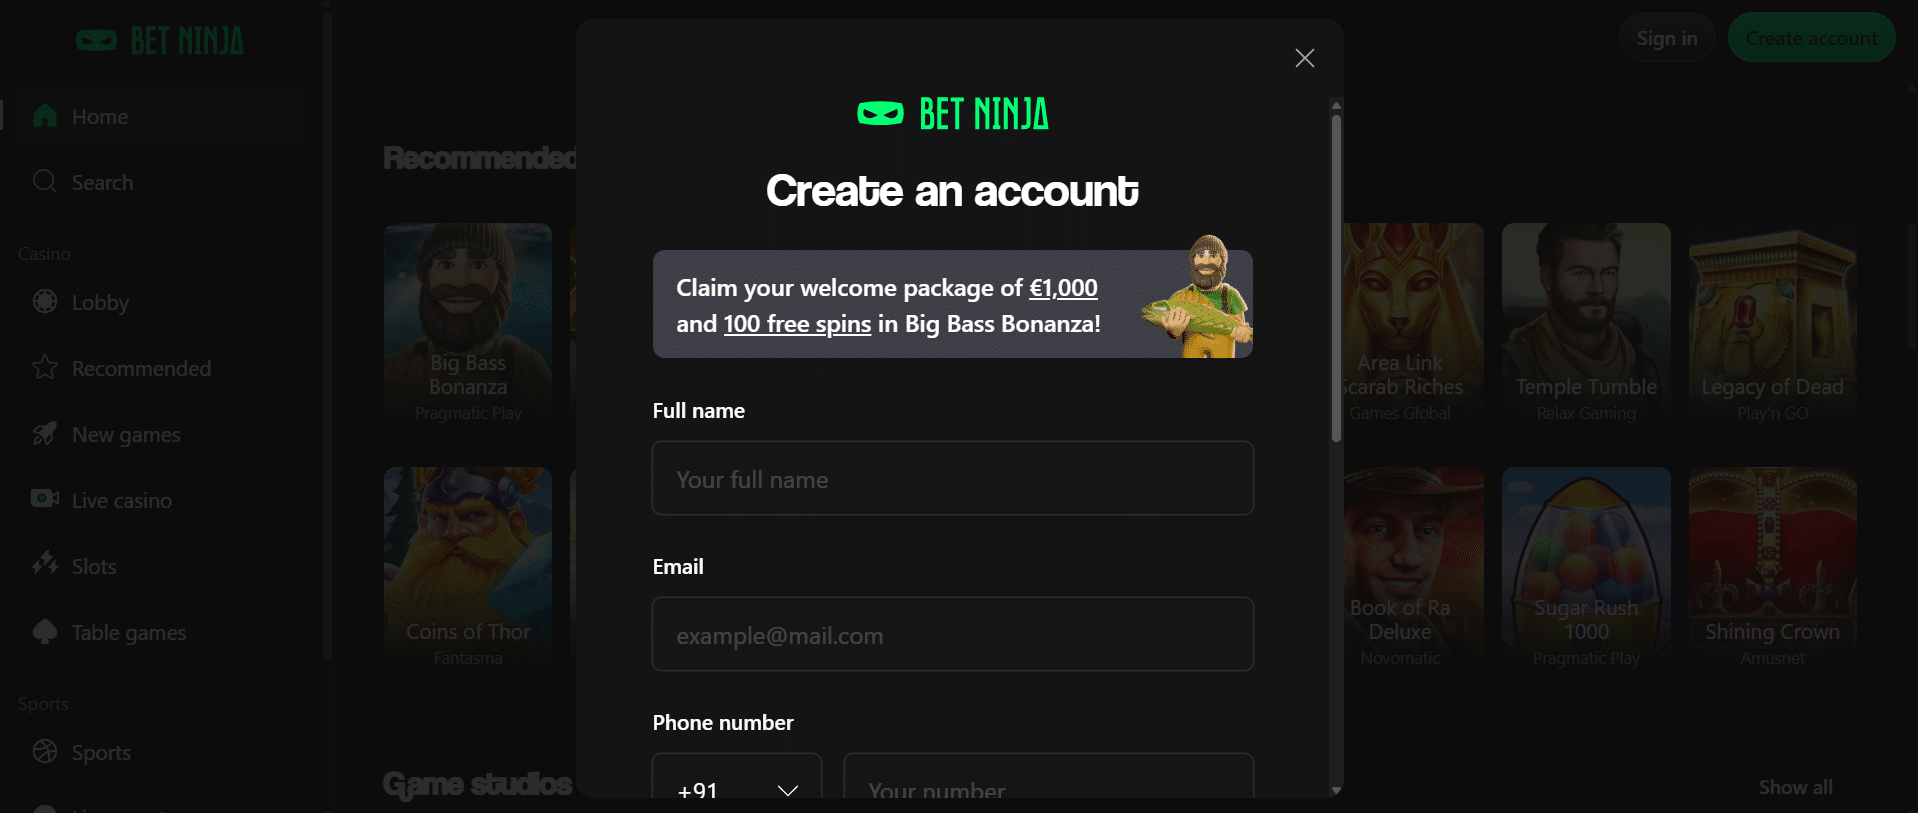Open the 100 free spins link
1918x813 pixels.
(797, 324)
